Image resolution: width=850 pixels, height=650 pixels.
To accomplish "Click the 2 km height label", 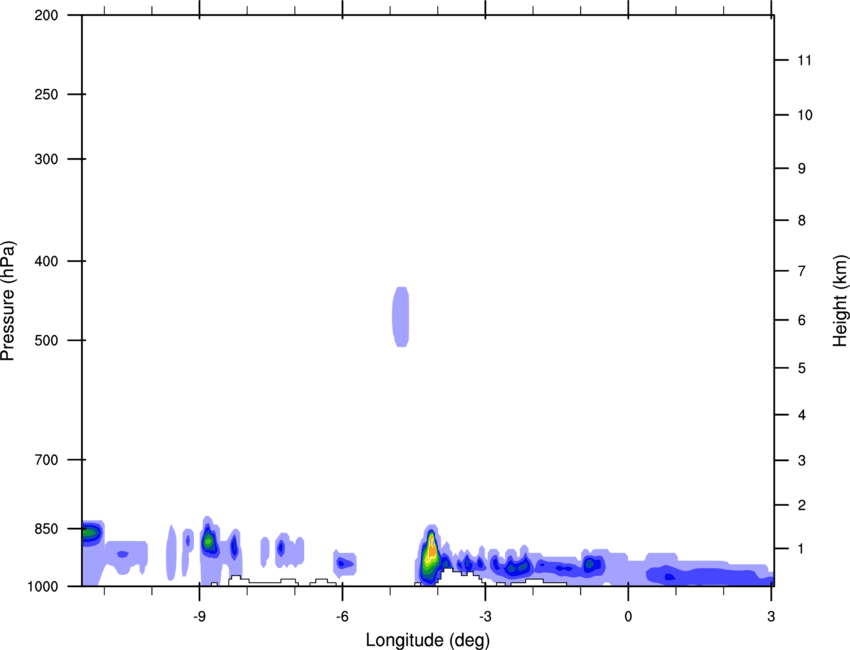I will click(x=802, y=505).
